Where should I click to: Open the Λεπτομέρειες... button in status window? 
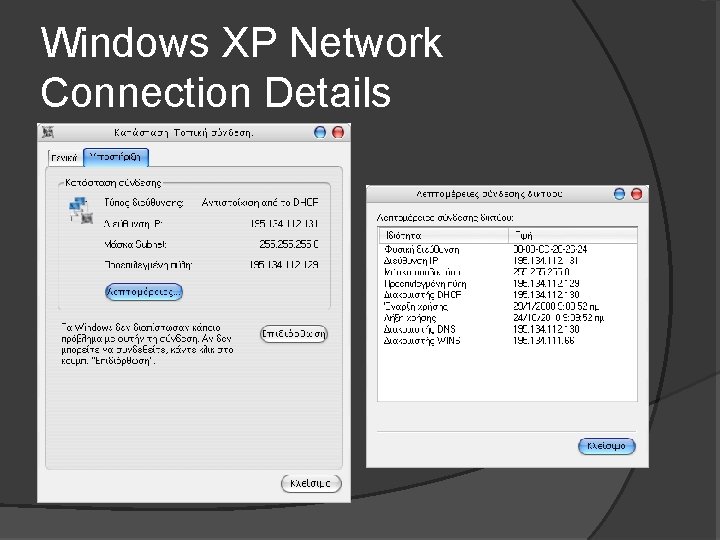144,292
